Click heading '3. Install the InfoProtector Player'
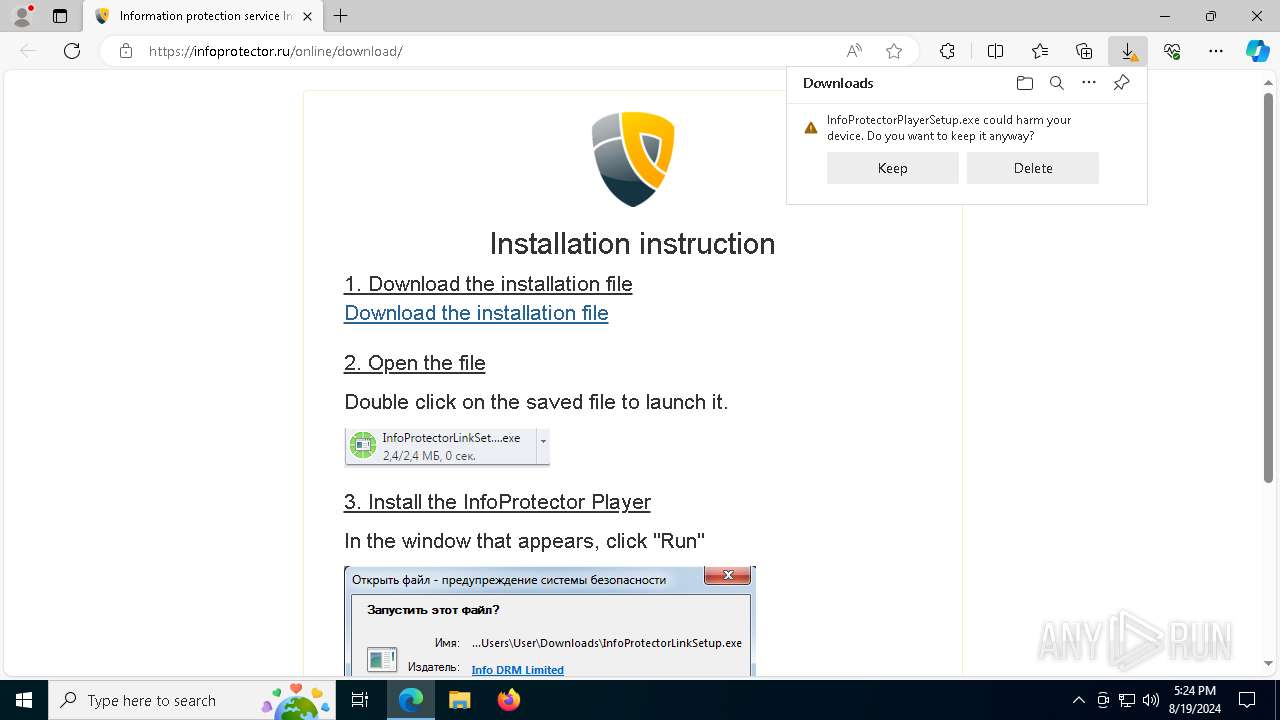Screen dimensions: 1280x720 tap(497, 502)
